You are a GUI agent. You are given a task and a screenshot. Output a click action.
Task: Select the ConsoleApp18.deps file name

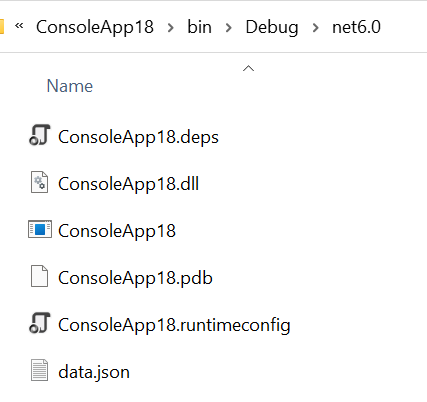click(x=138, y=137)
